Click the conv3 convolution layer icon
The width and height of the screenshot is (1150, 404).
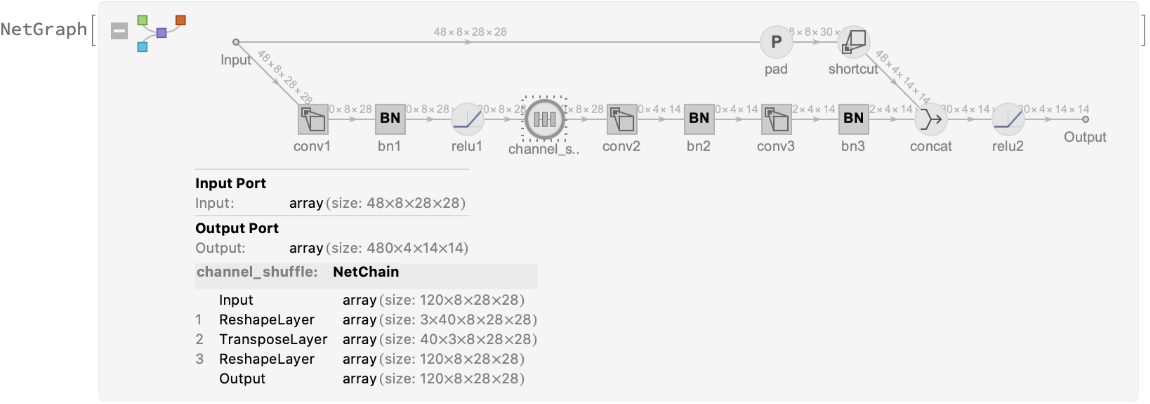tap(775, 120)
